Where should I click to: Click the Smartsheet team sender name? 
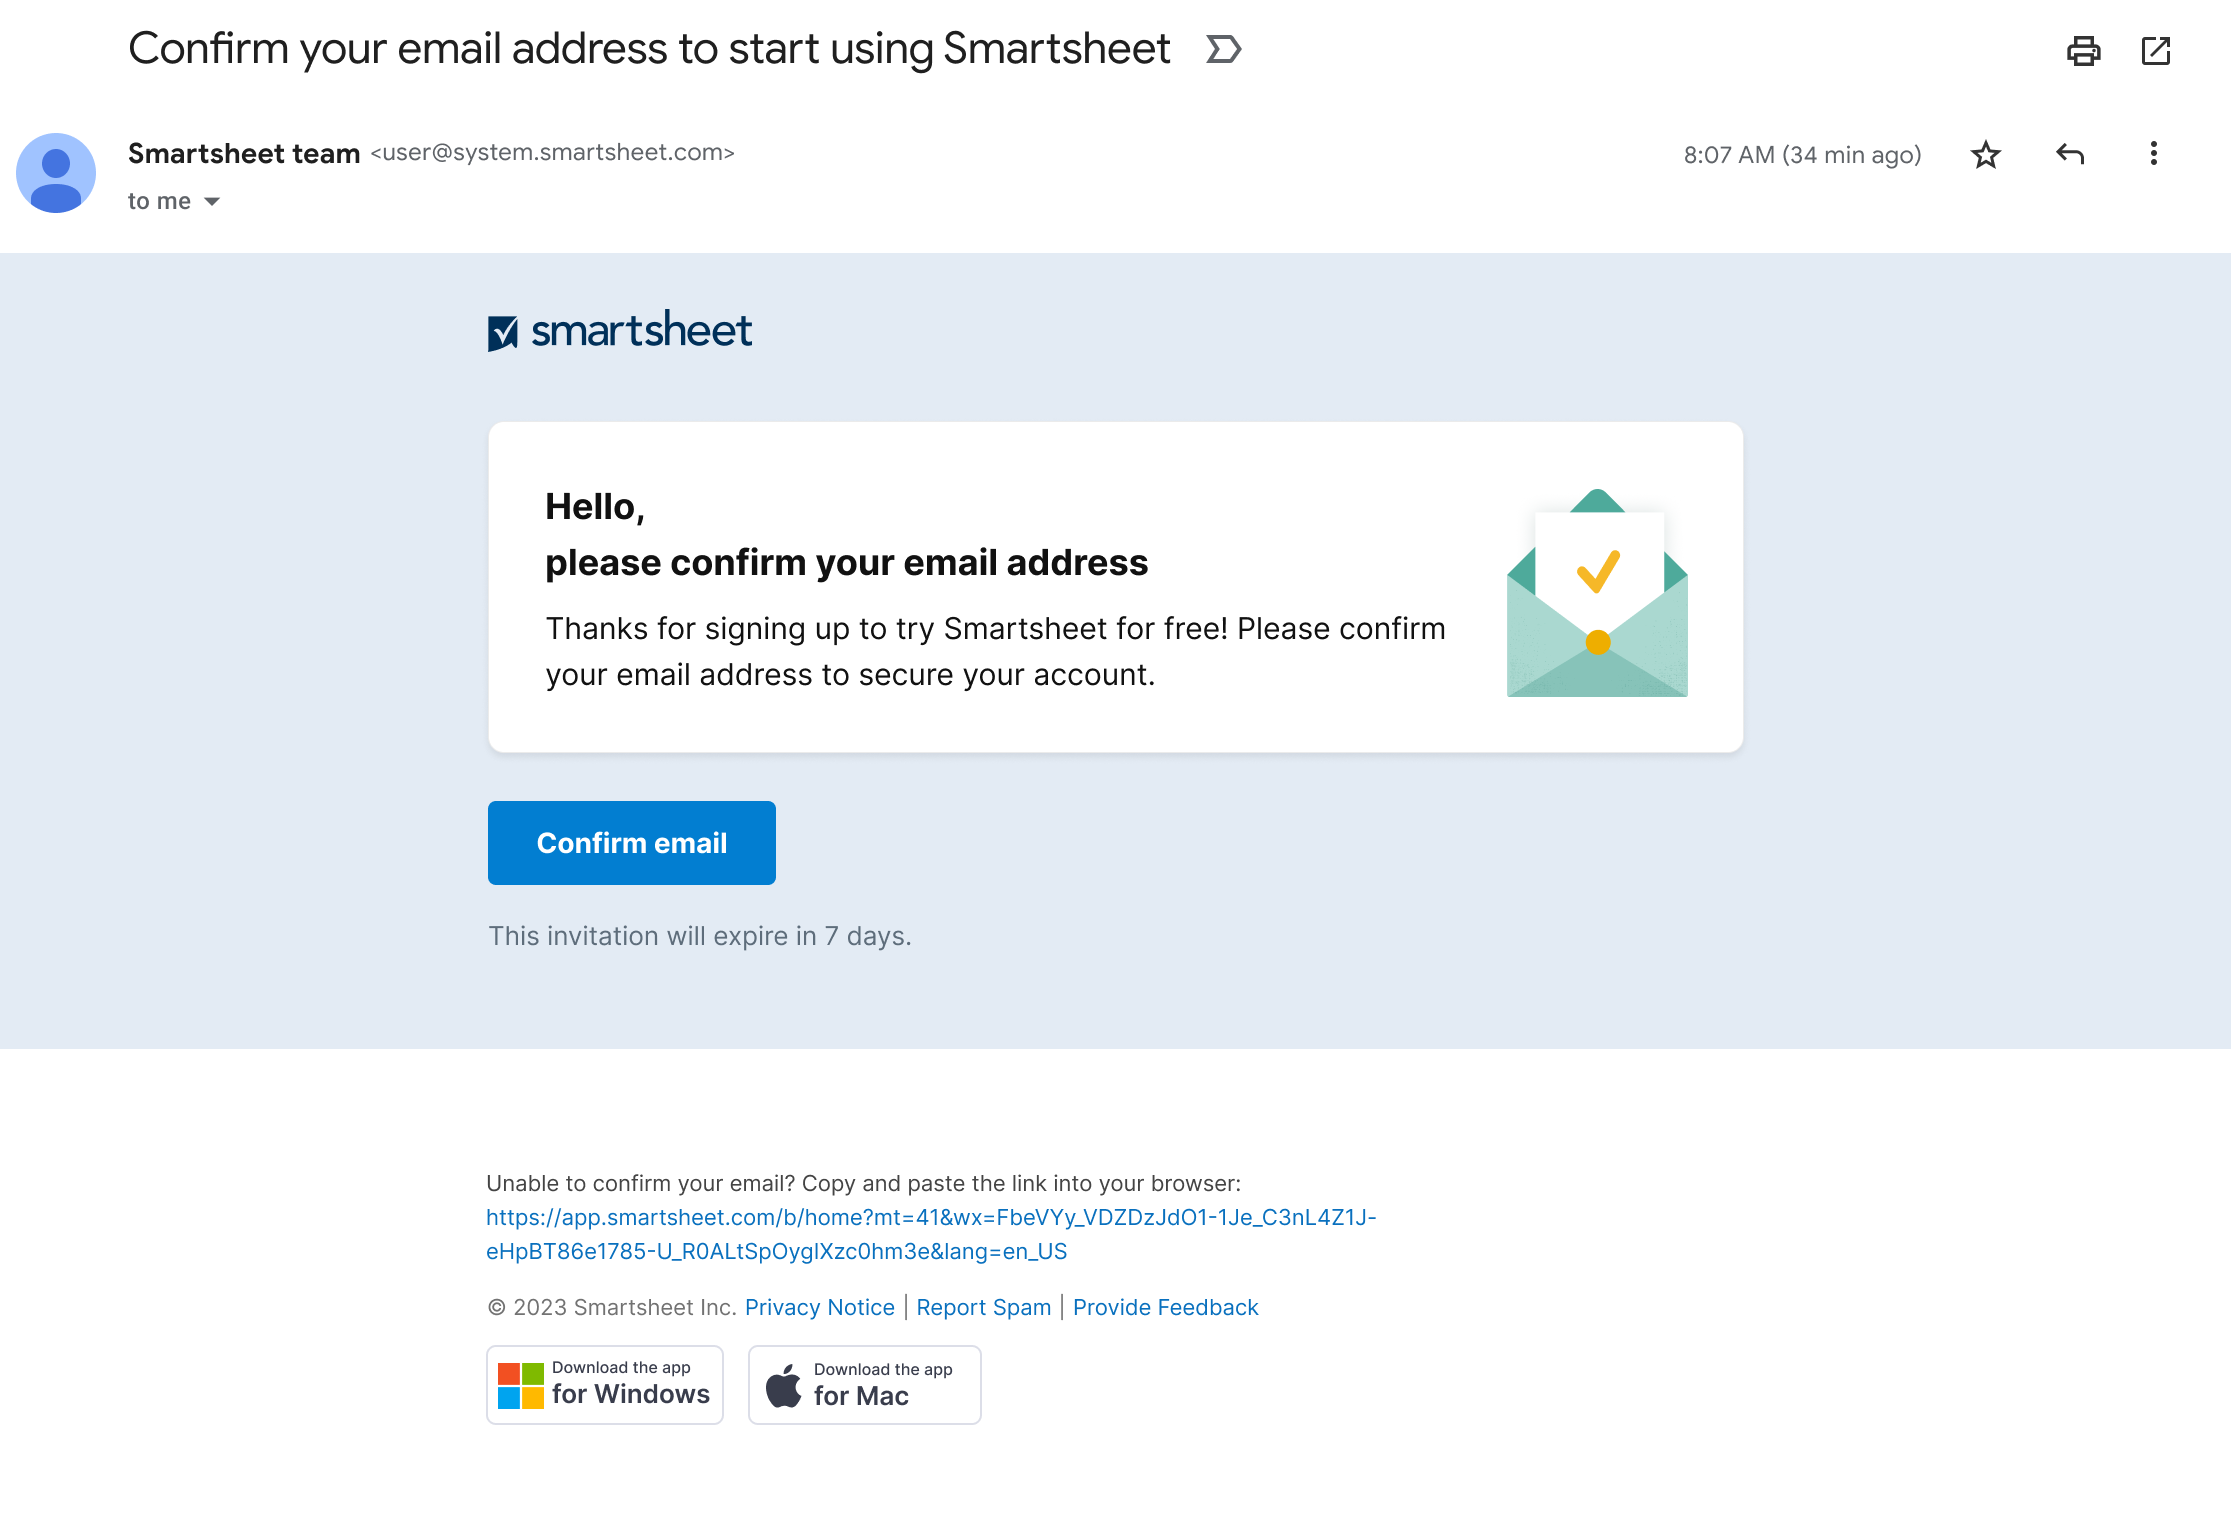pyautogui.click(x=243, y=153)
